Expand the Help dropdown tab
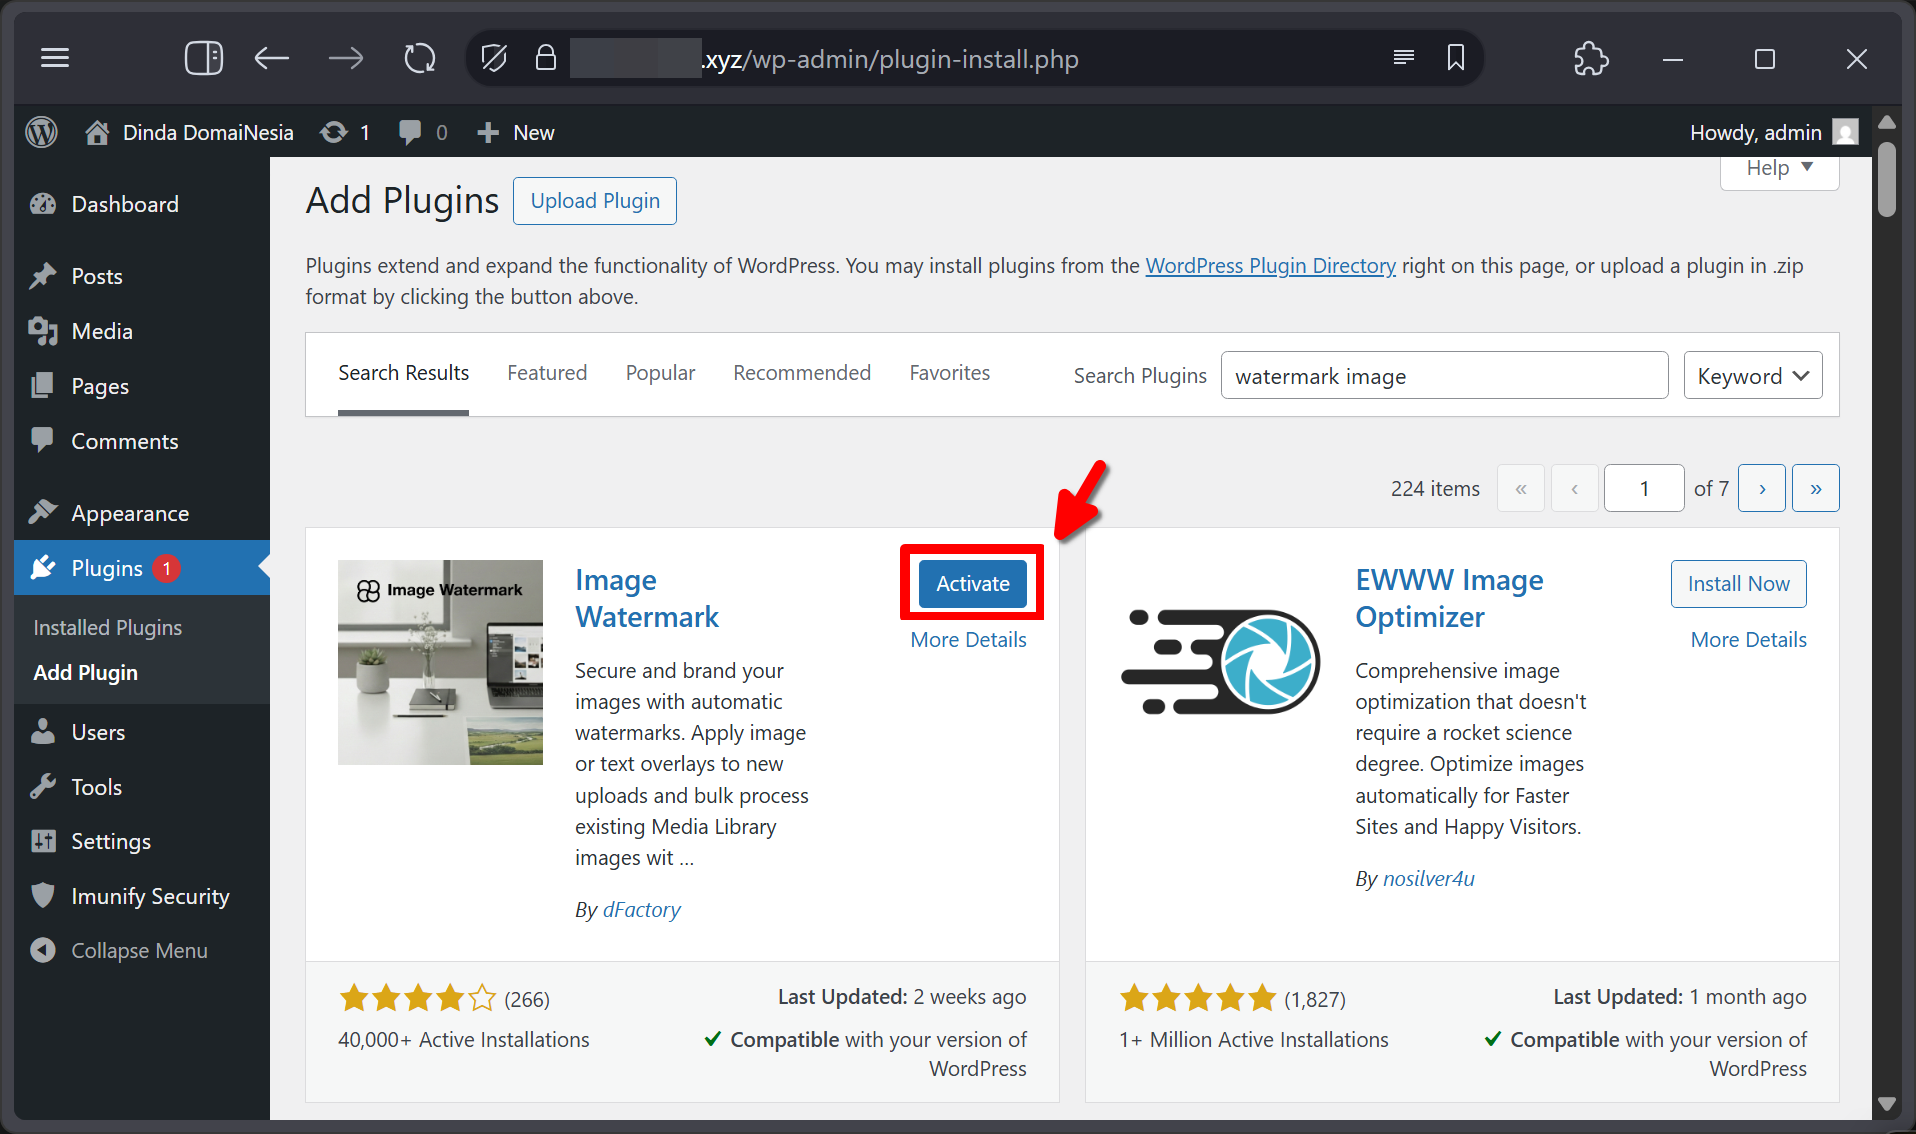This screenshot has width=1916, height=1134. [1779, 168]
